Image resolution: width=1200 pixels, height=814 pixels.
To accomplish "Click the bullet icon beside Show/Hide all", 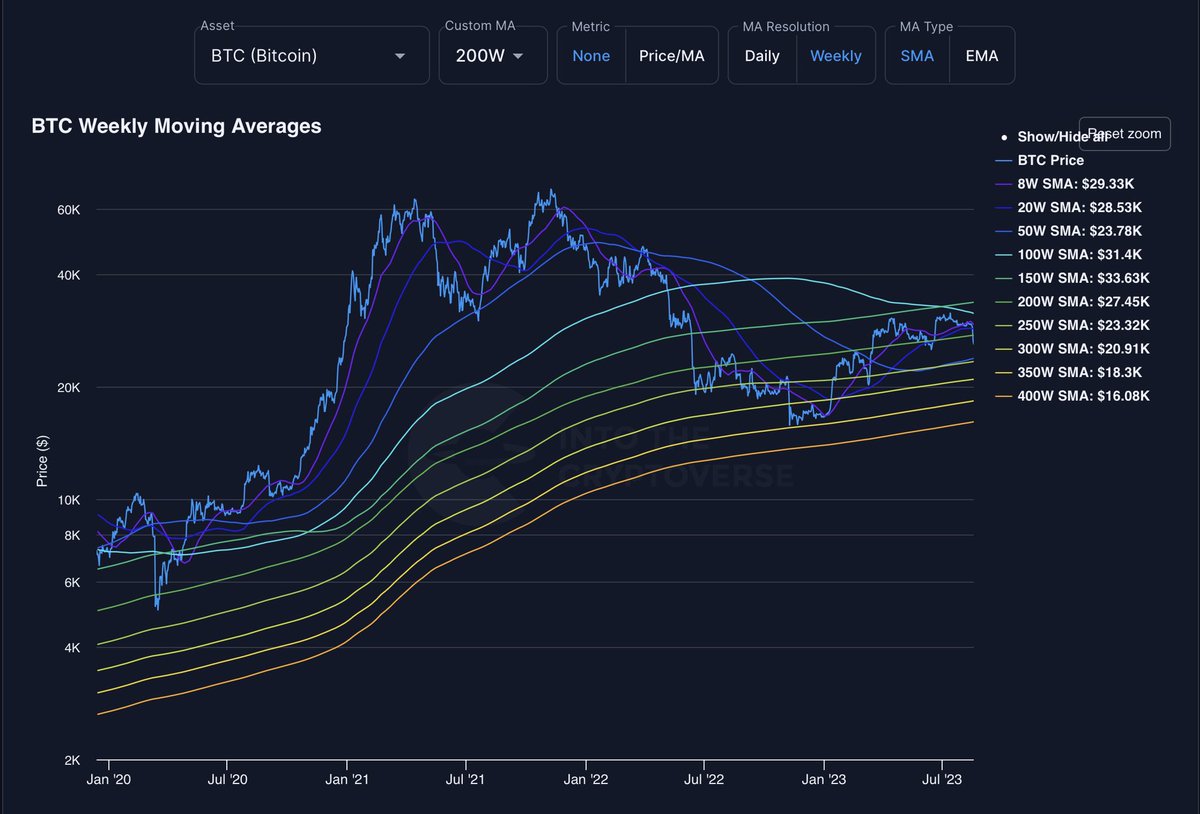I will pyautogui.click(x=1004, y=136).
